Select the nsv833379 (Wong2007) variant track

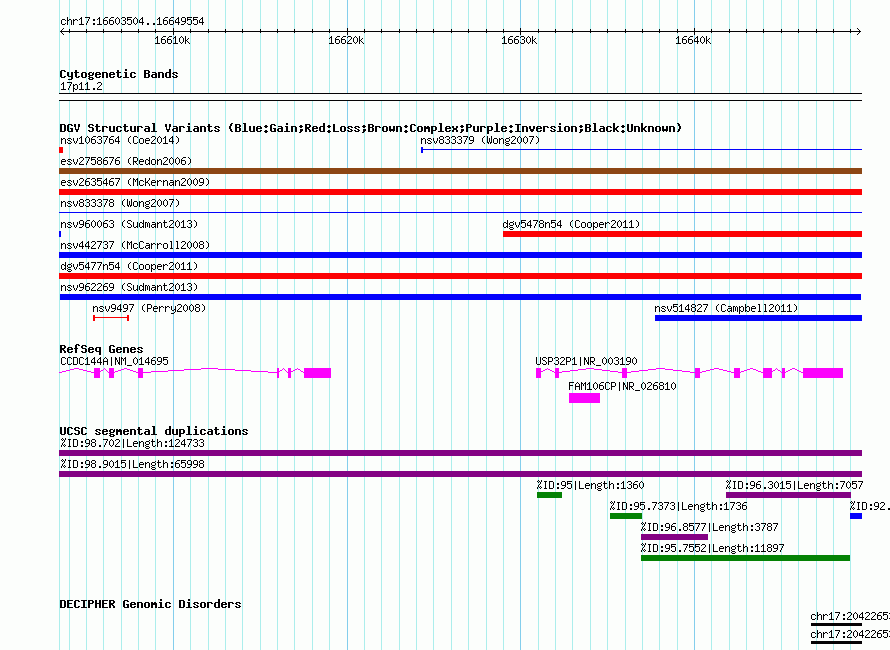coord(641,150)
